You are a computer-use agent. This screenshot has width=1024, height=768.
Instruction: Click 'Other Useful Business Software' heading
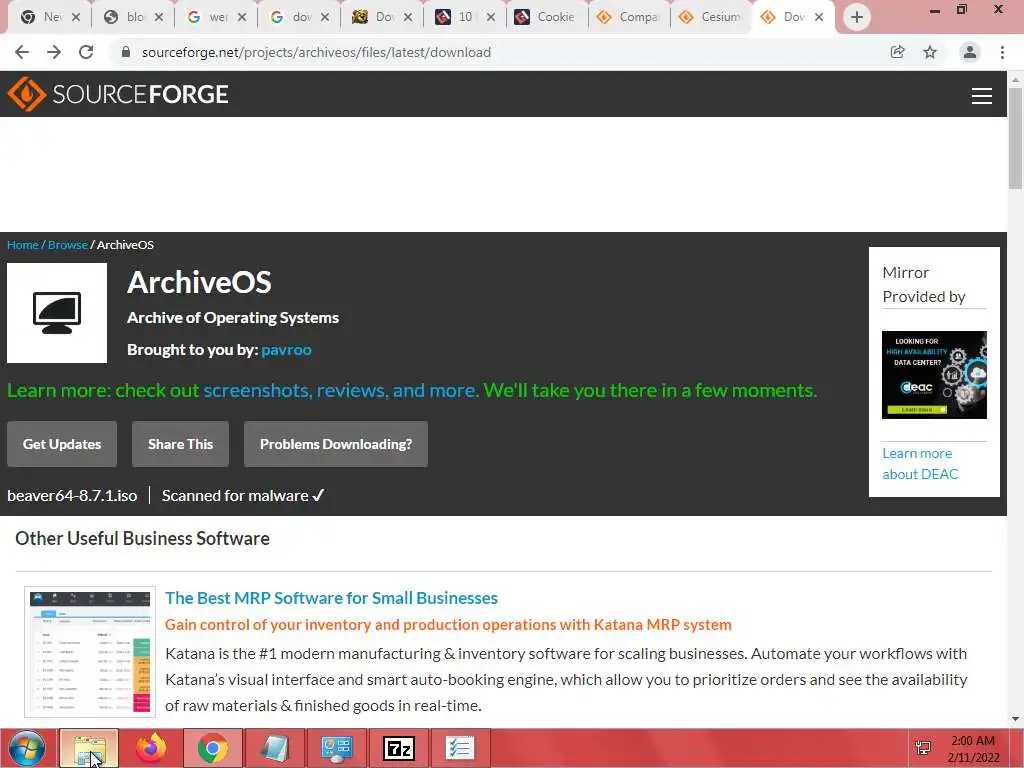[142, 539]
